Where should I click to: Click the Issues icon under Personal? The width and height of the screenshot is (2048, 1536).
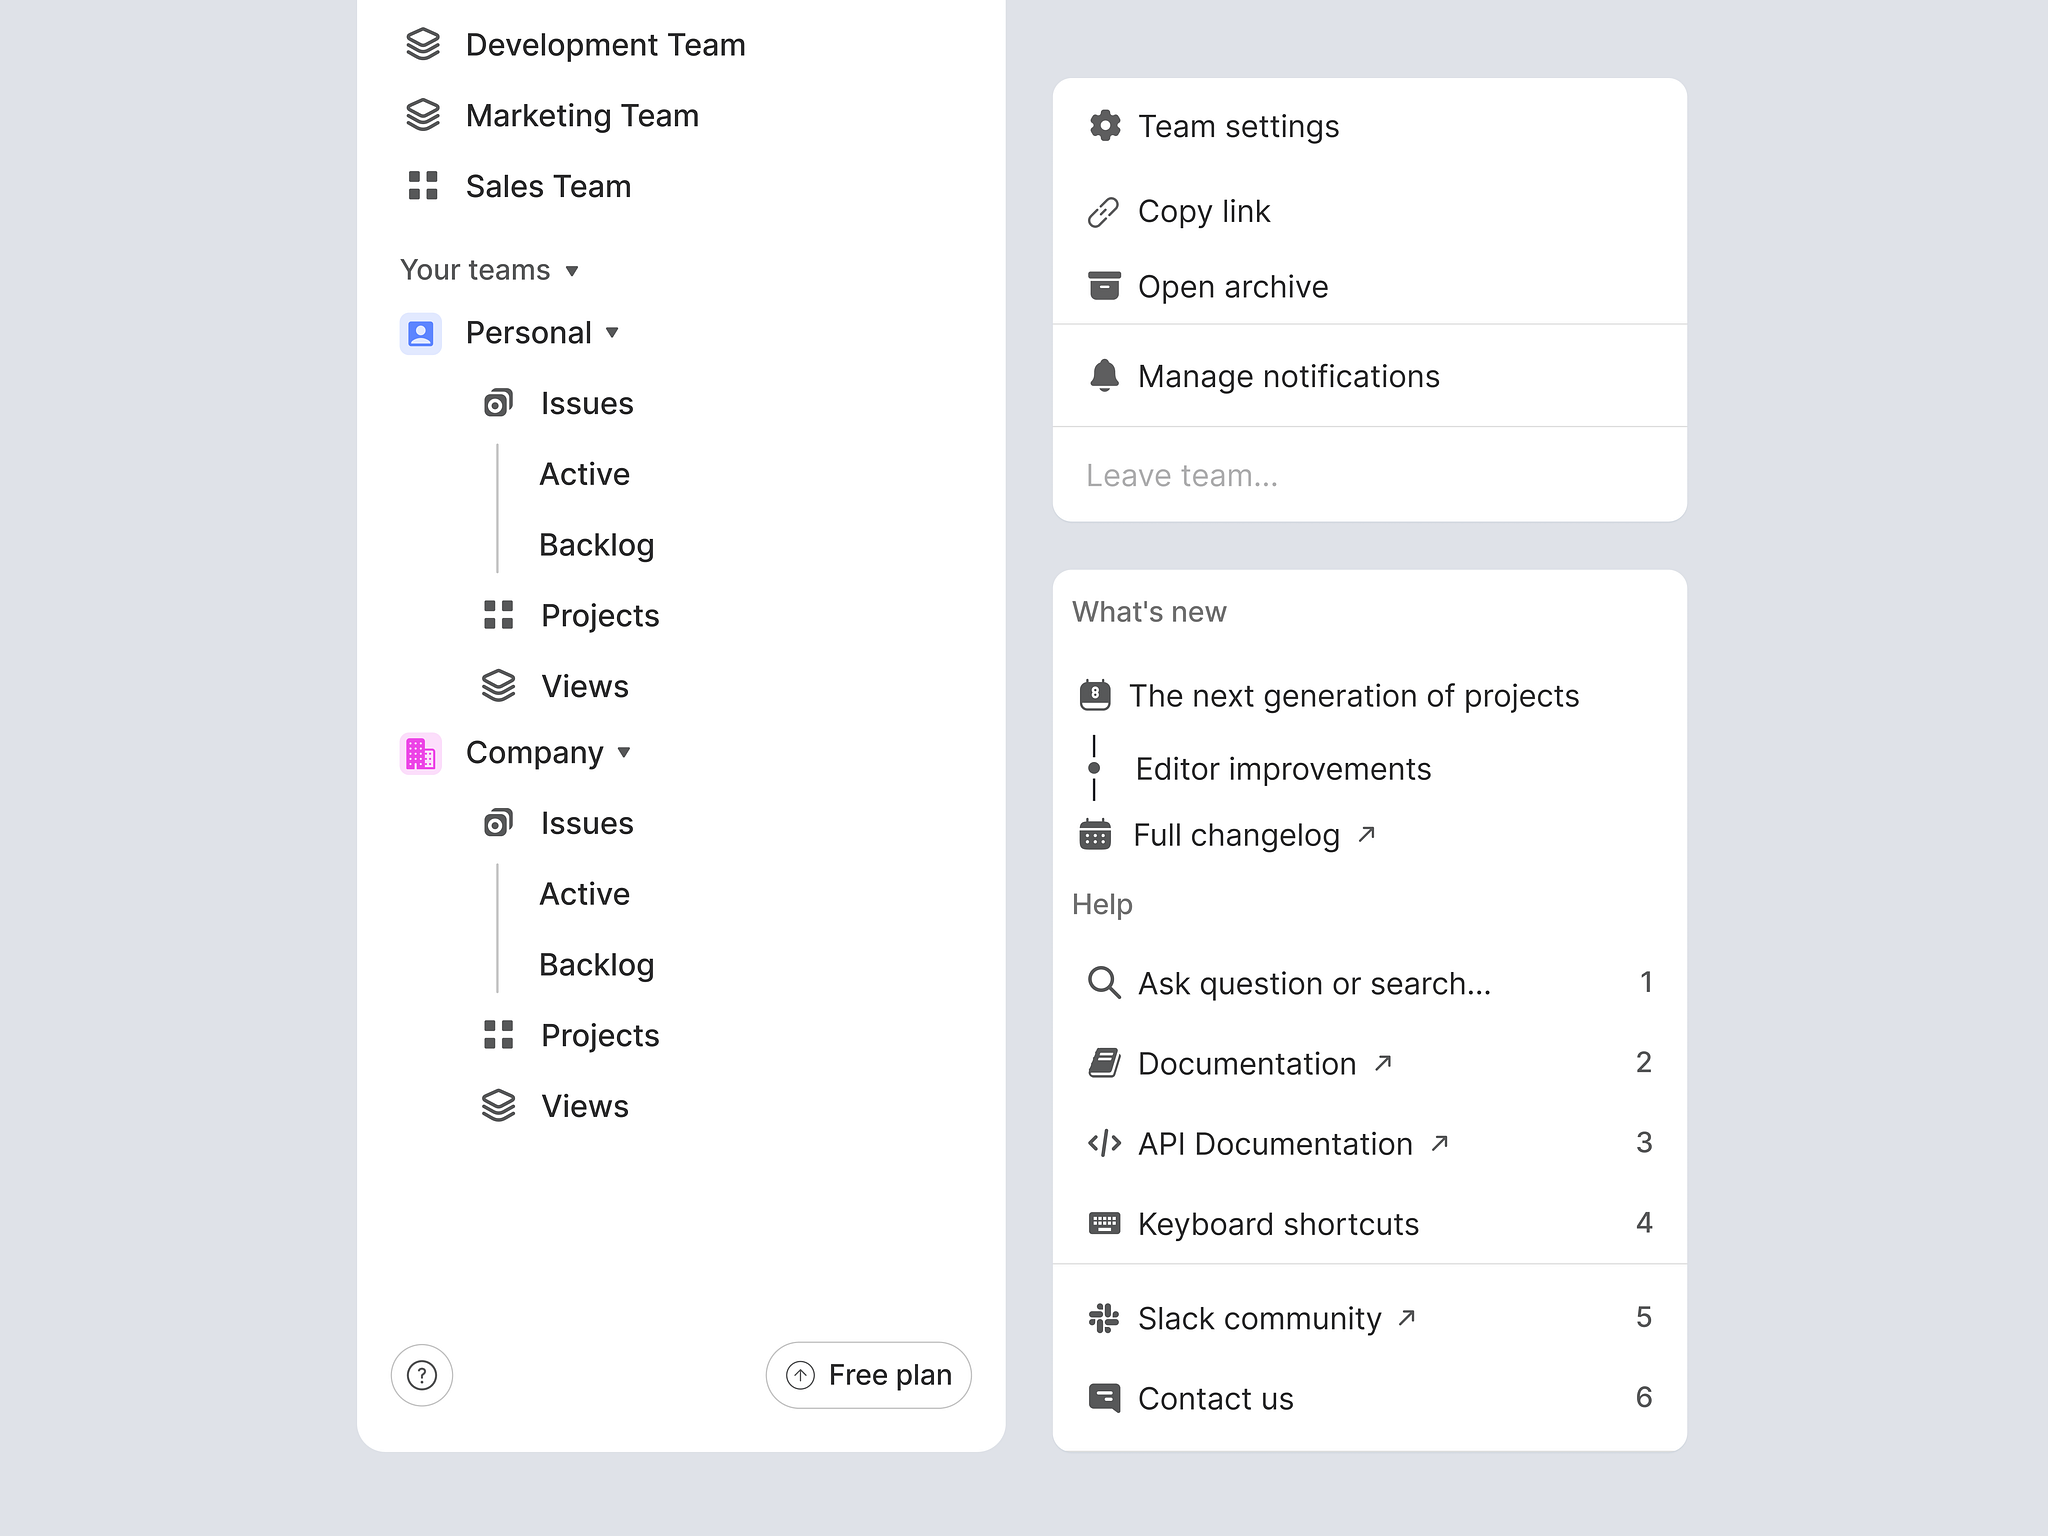tap(497, 403)
